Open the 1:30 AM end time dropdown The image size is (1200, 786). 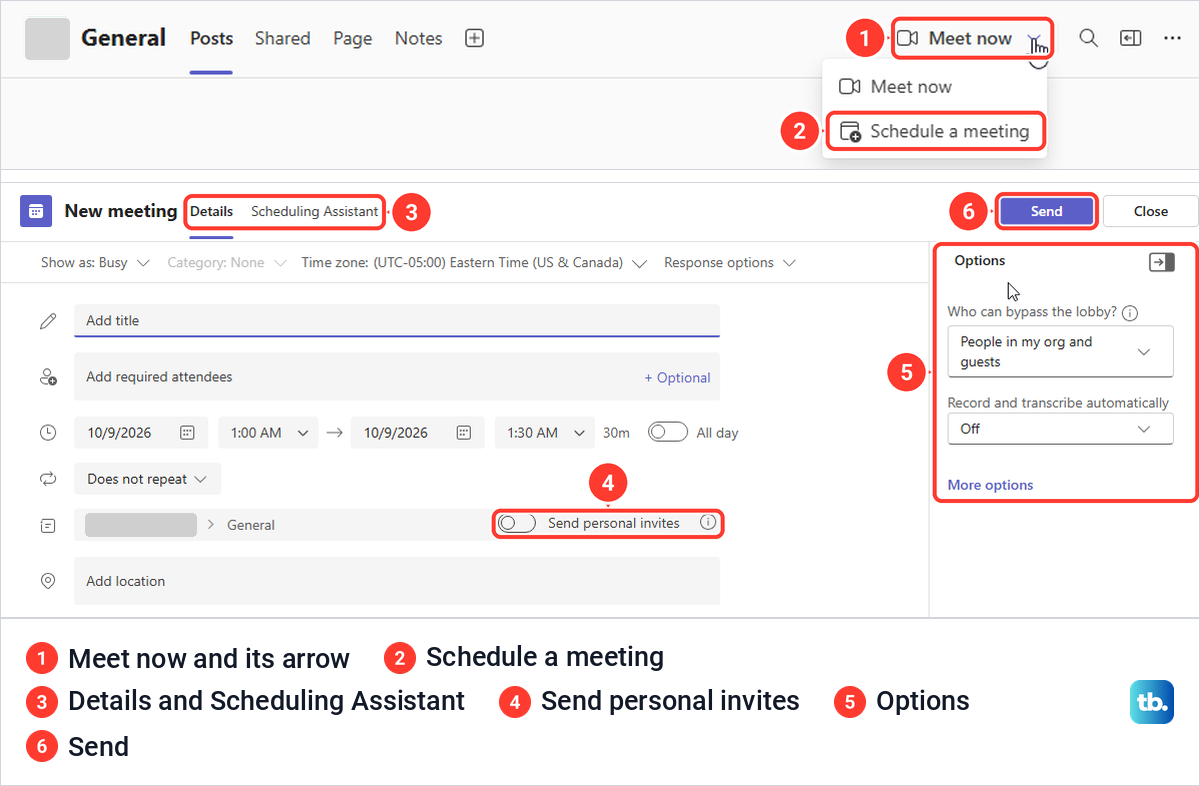pos(544,433)
